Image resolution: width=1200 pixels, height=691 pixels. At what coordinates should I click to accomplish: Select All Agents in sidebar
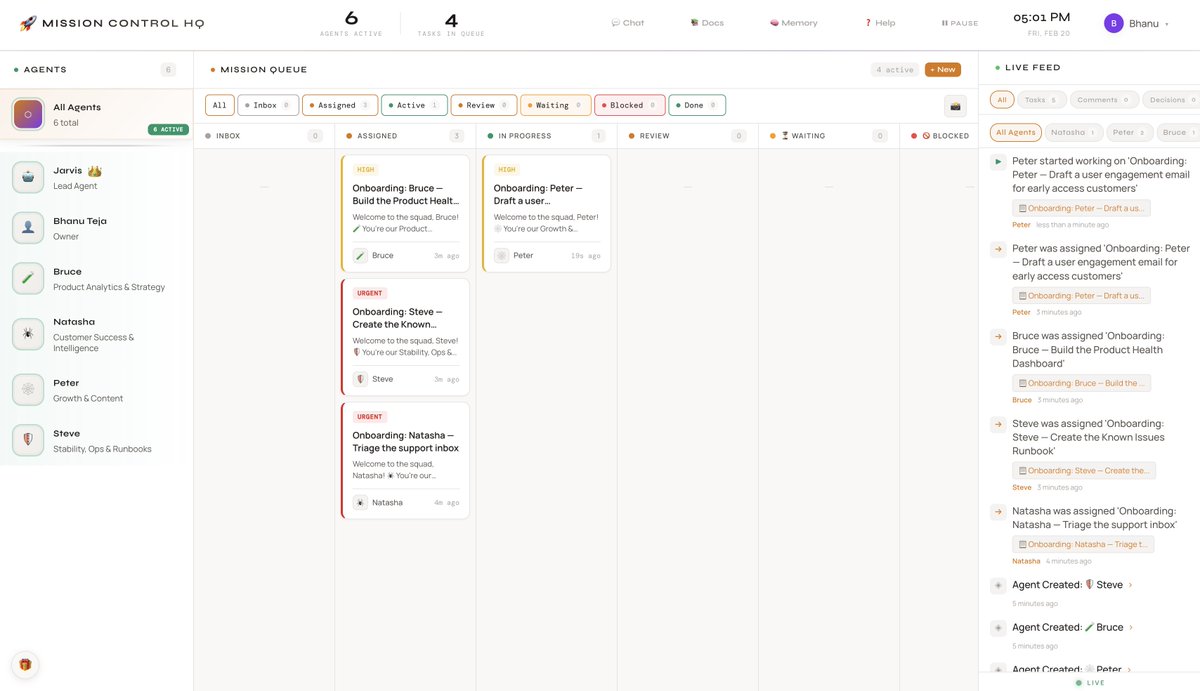coord(96,115)
